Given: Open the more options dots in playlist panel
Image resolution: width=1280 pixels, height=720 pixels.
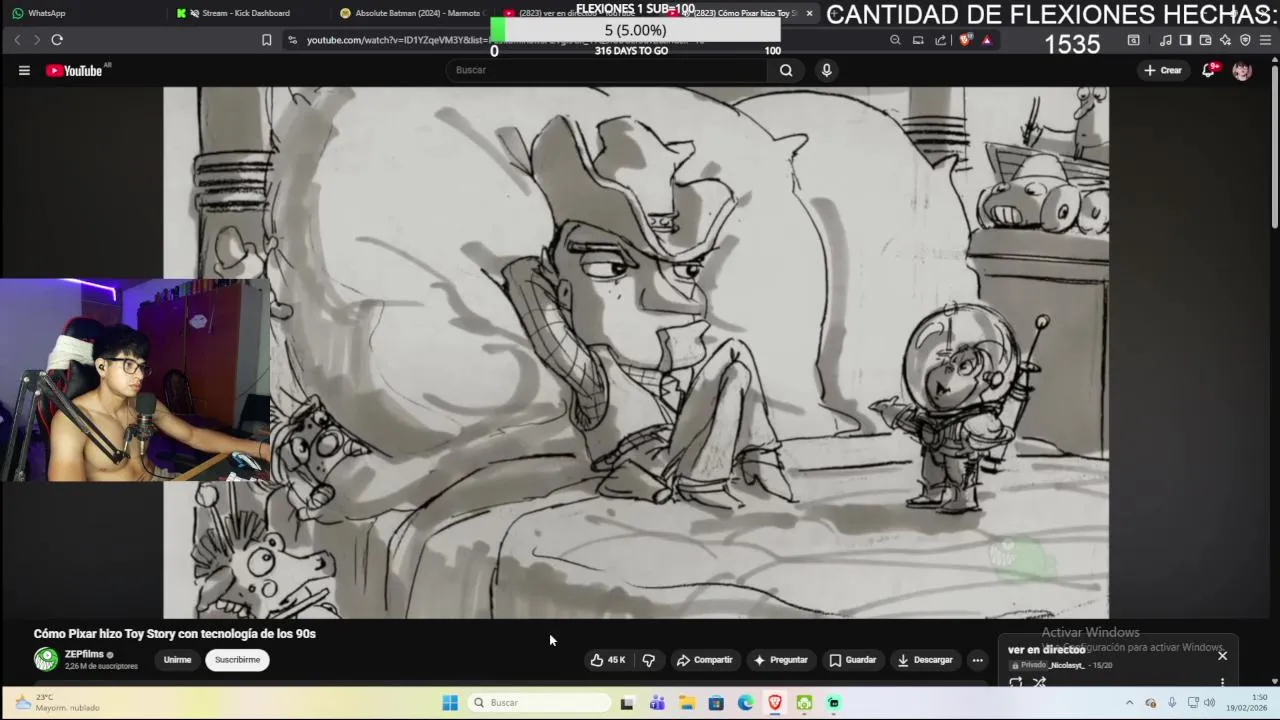Looking at the screenshot, I should 1222,682.
